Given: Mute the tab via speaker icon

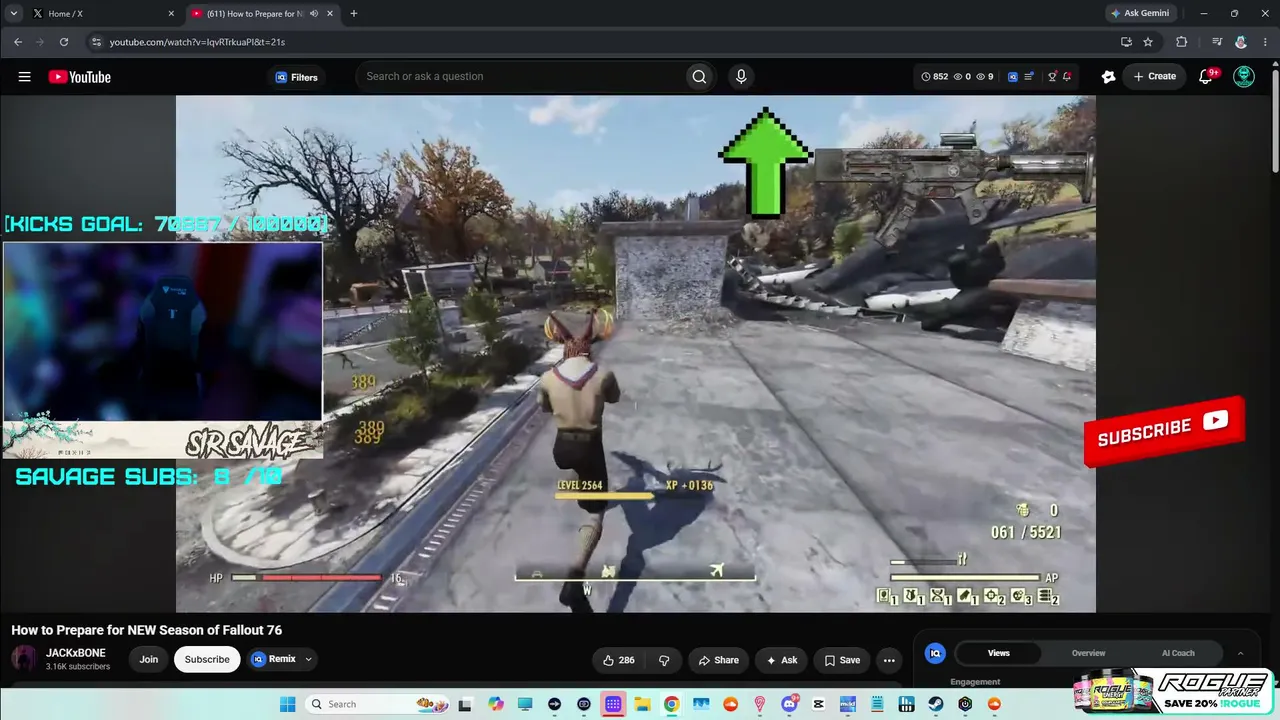Looking at the screenshot, I should pos(314,14).
